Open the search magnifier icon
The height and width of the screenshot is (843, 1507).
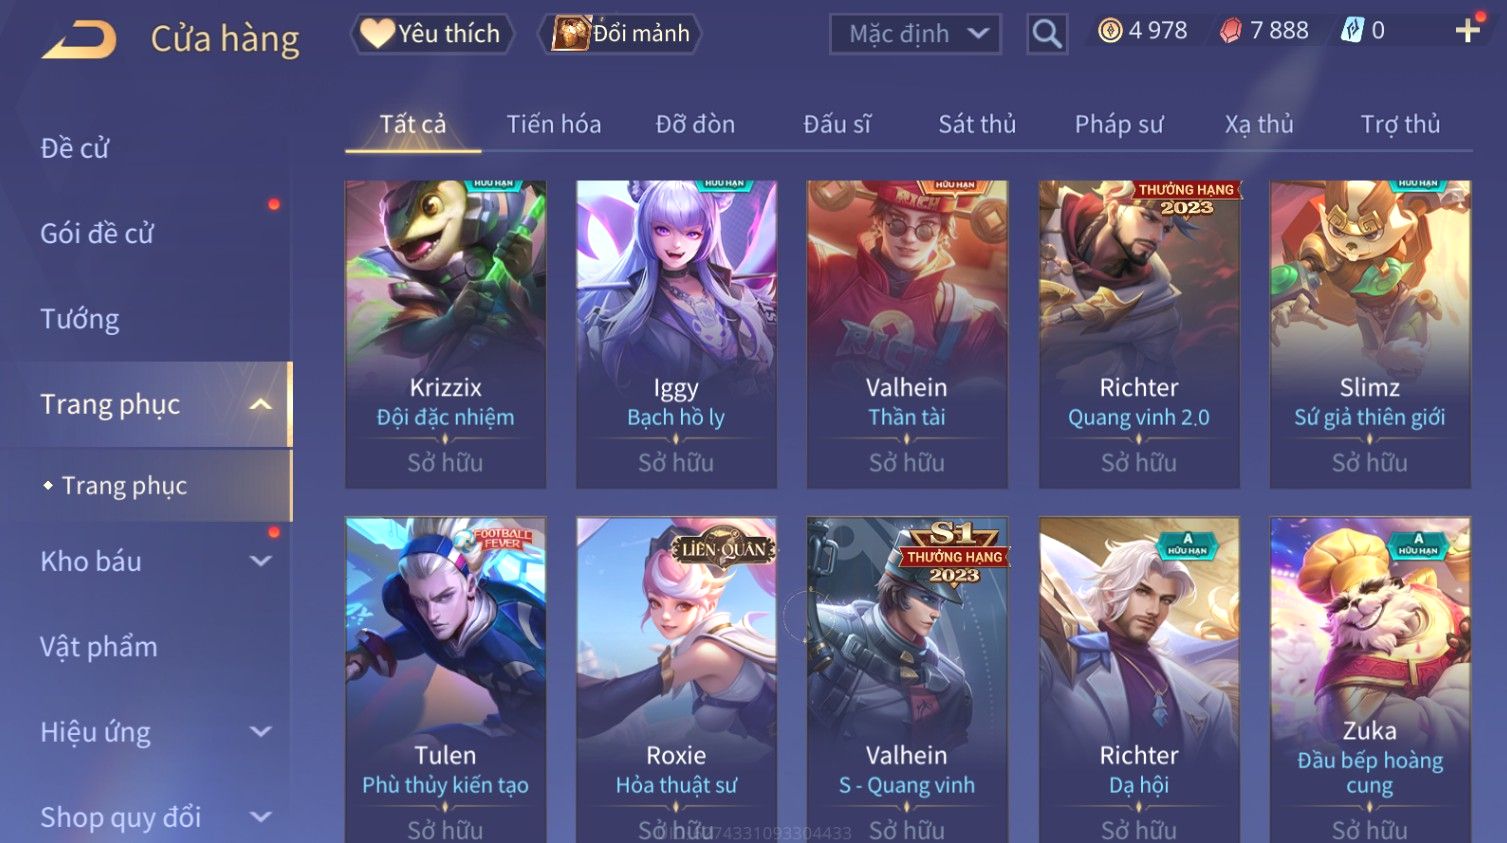[1047, 34]
